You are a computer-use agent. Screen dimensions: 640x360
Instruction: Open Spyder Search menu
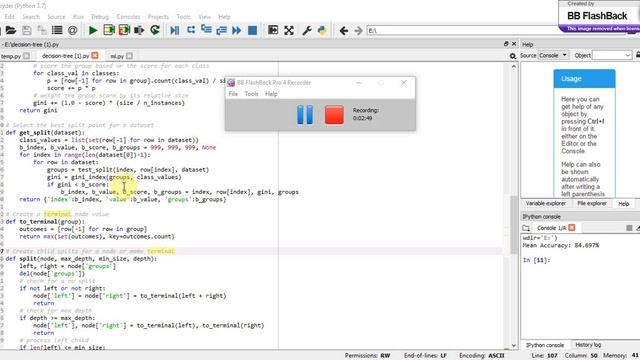pyautogui.click(x=31, y=17)
